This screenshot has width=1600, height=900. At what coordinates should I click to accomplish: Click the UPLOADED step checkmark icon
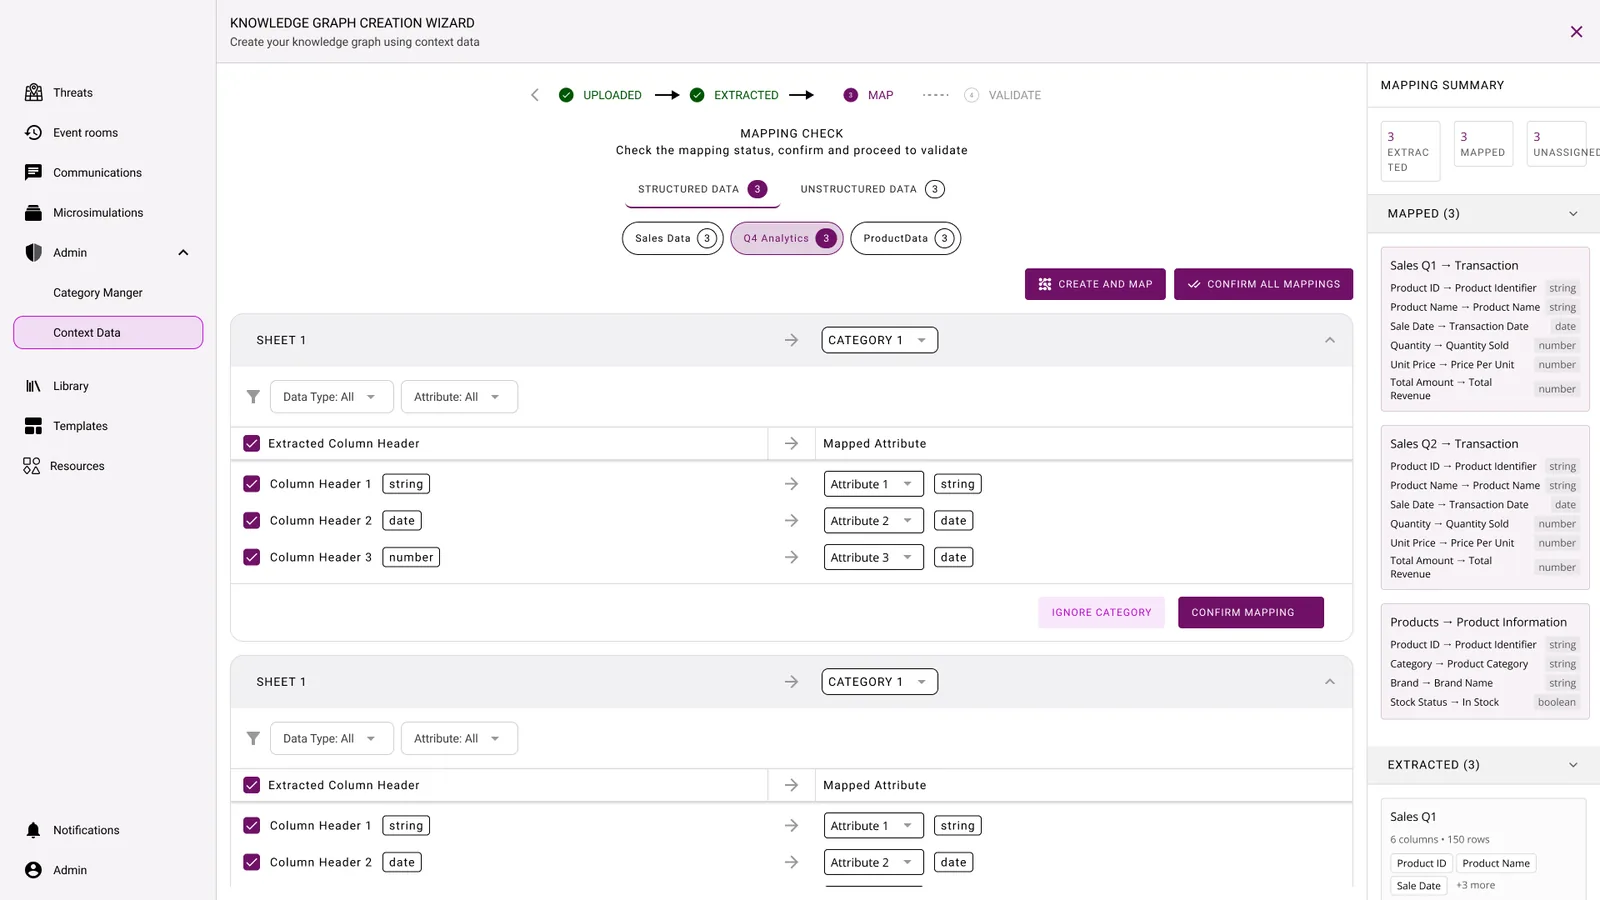coord(566,95)
